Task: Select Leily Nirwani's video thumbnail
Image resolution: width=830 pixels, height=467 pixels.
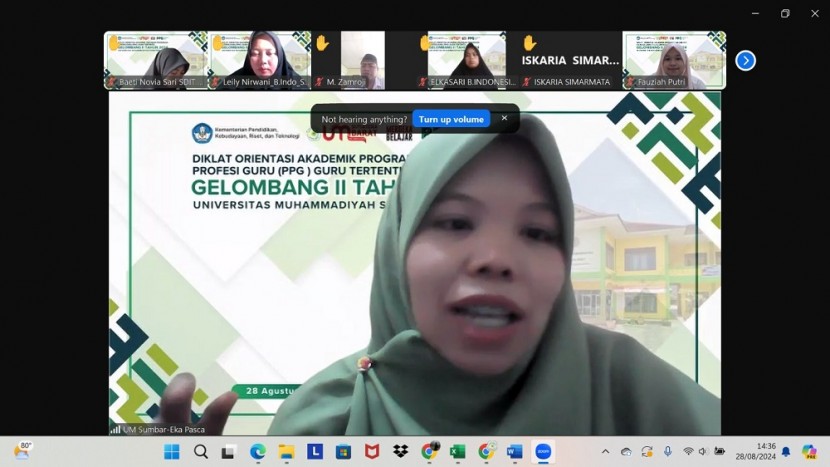Action: [260, 60]
